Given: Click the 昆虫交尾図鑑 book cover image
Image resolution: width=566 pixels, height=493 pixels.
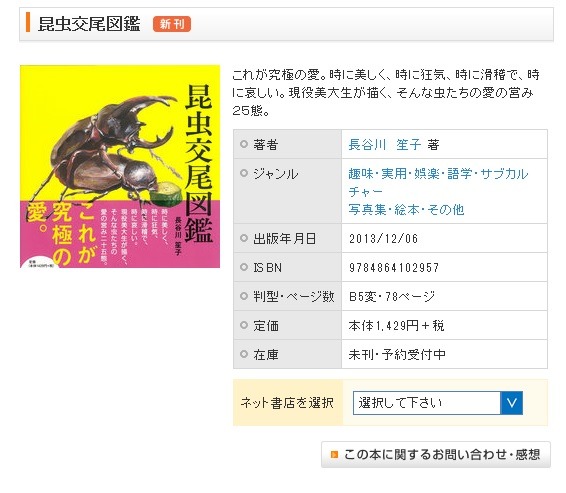Looking at the screenshot, I should click(x=120, y=166).
